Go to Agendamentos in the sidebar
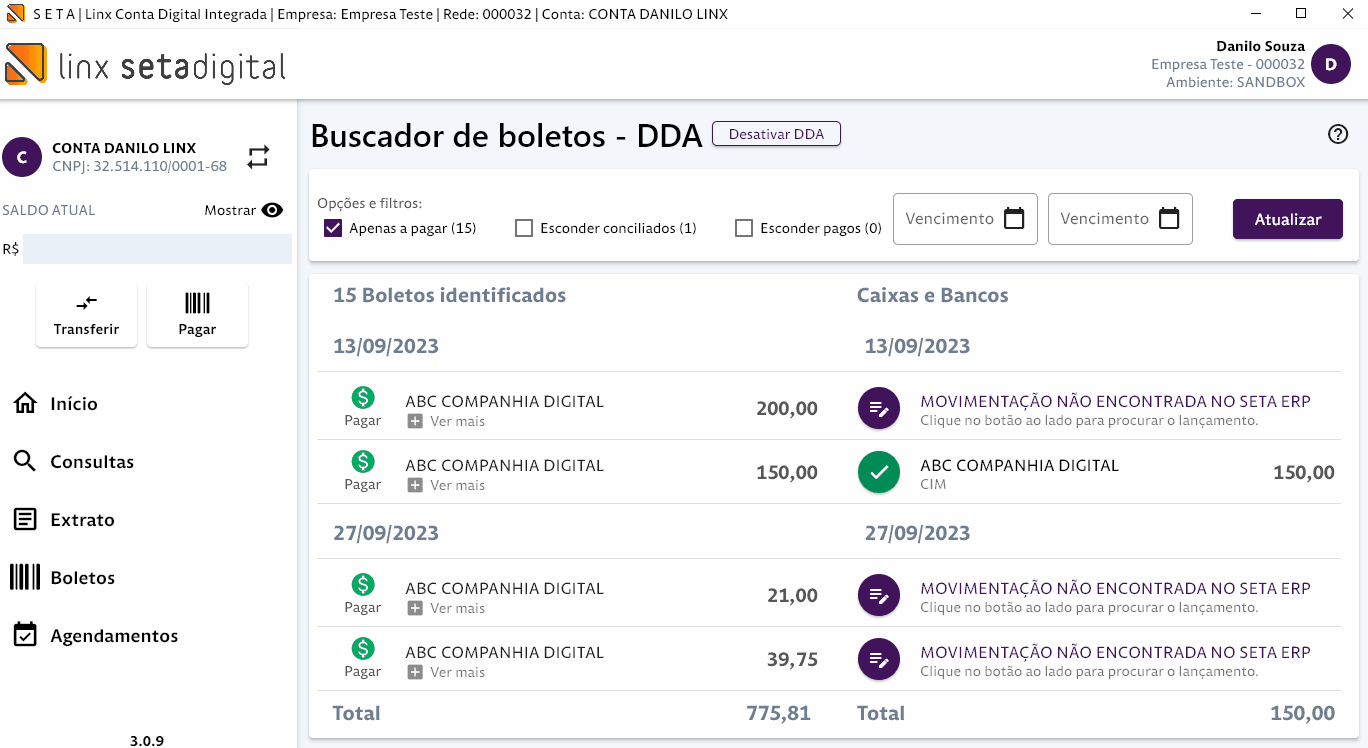Viewport: 1368px width, 748px height. click(x=114, y=636)
